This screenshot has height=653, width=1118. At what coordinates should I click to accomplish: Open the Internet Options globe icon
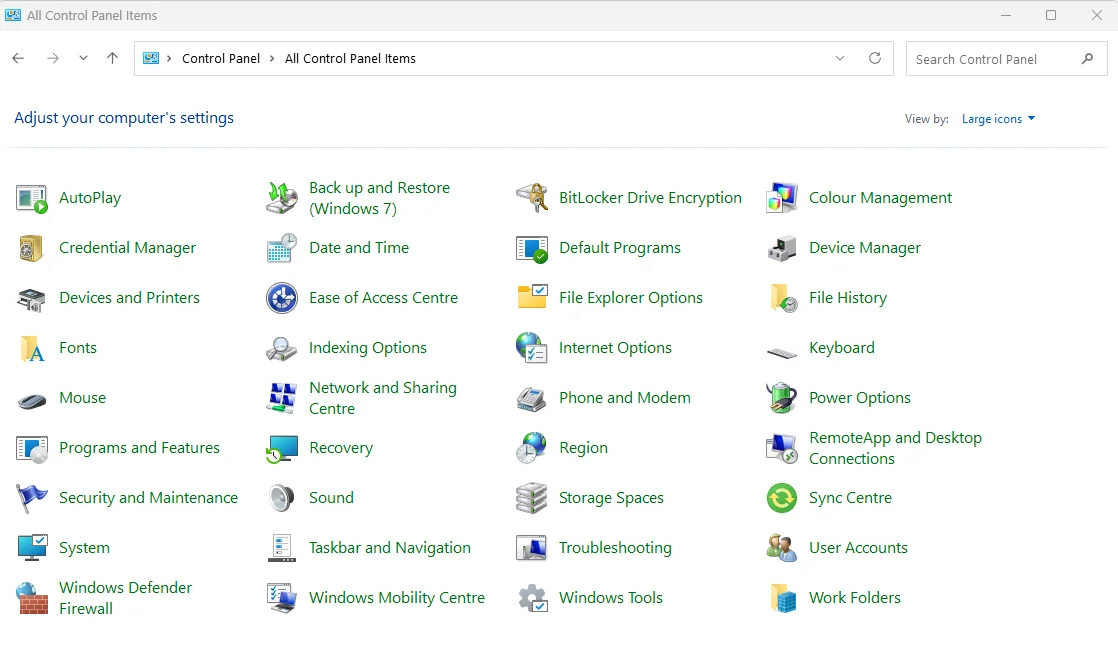(532, 348)
